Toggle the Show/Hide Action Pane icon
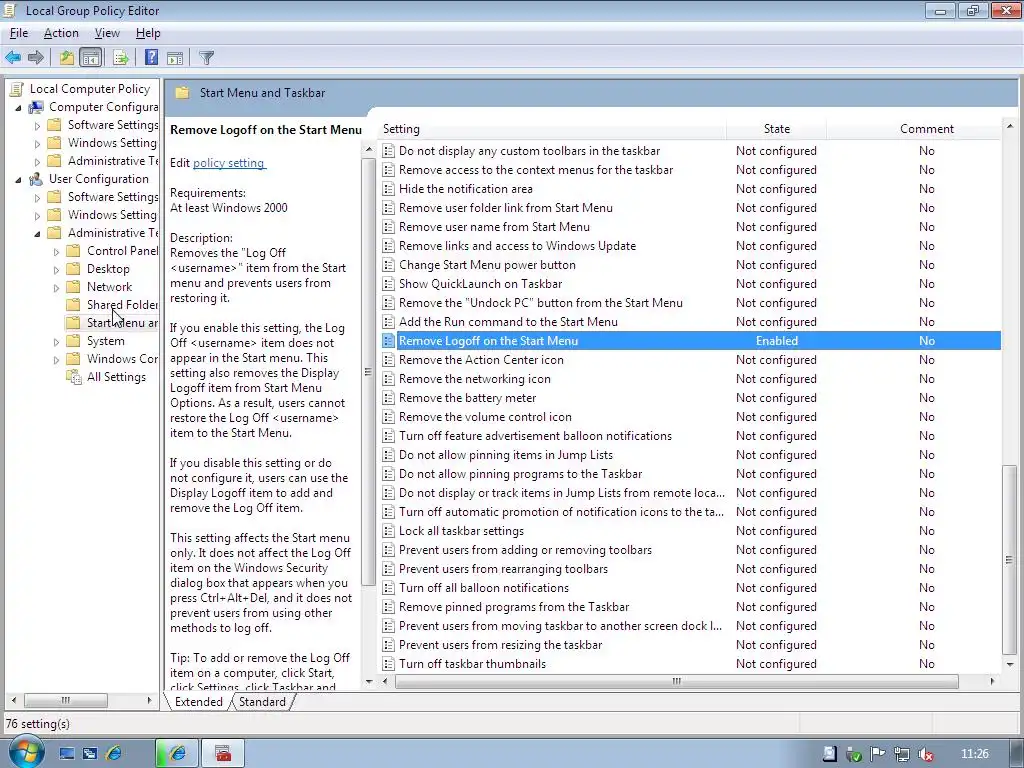 coord(175,57)
